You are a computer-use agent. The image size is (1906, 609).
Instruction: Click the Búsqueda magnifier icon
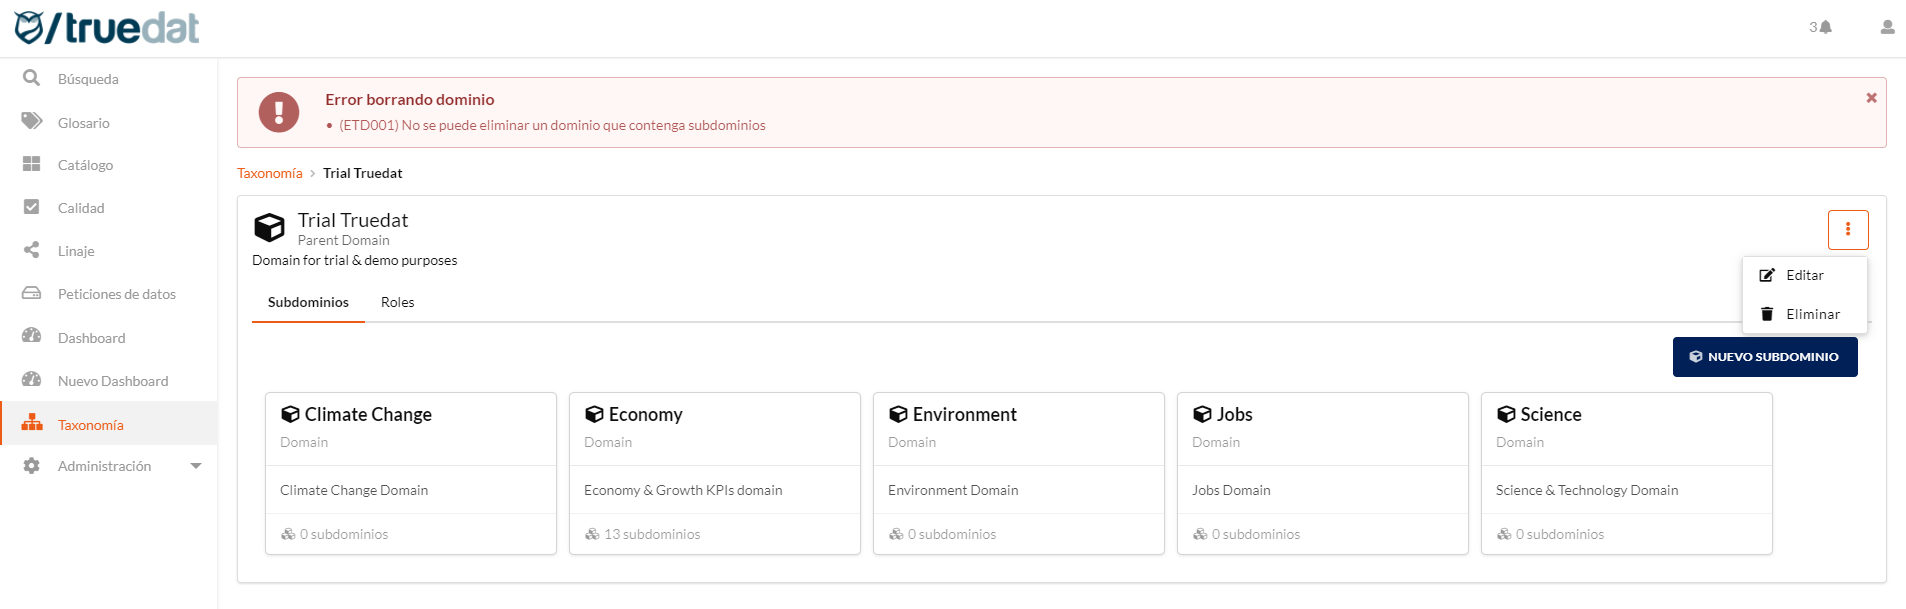pyautogui.click(x=32, y=78)
